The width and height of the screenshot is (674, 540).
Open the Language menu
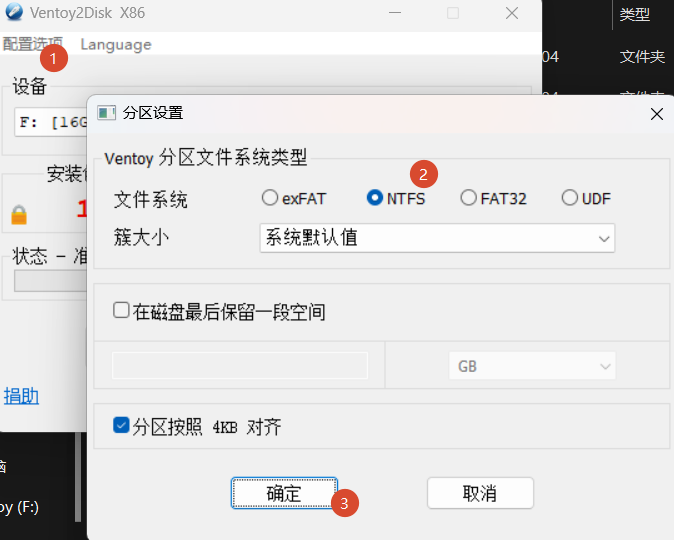pos(116,45)
